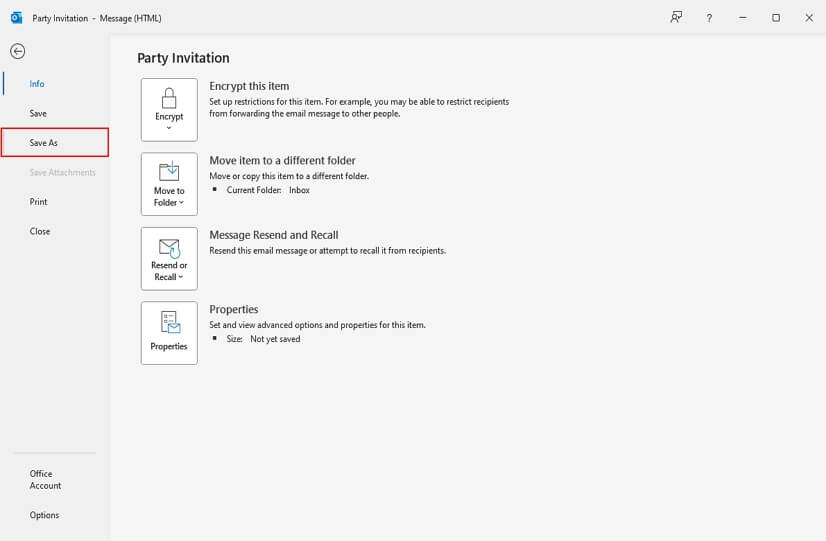Click Save in the backstage menu

38,113
